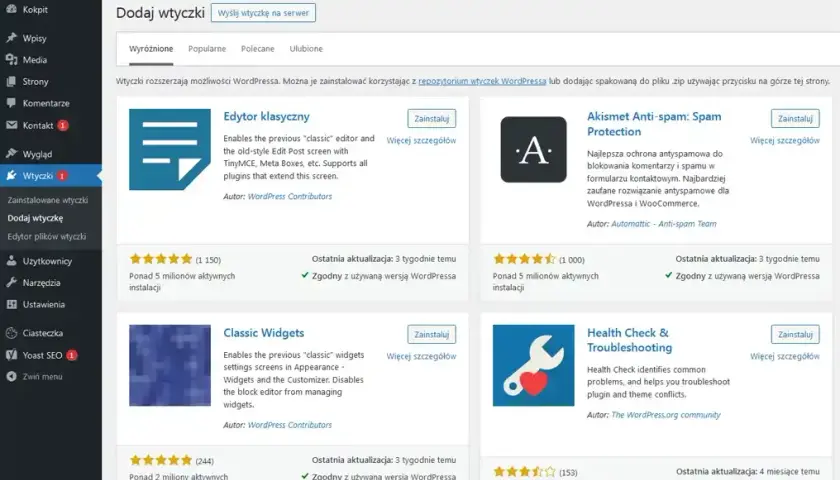Viewport: 840px width, 480px height.
Task: Open Więcej szczegółów for Edytor klasyczny
Action: click(x=421, y=140)
